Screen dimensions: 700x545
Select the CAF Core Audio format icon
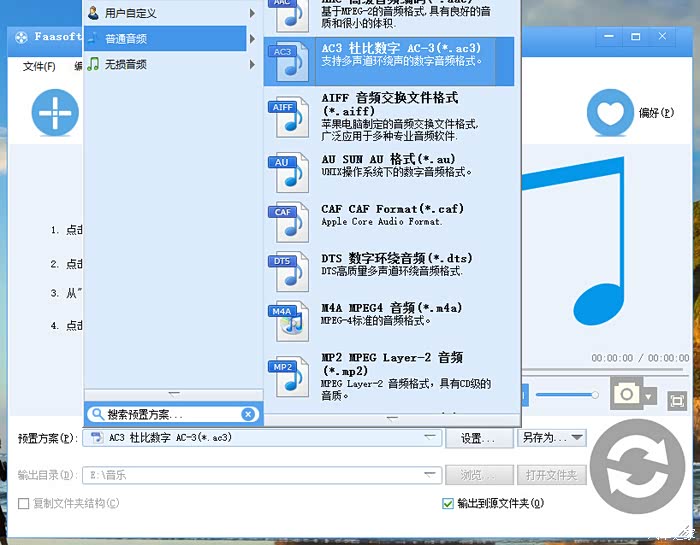(286, 222)
